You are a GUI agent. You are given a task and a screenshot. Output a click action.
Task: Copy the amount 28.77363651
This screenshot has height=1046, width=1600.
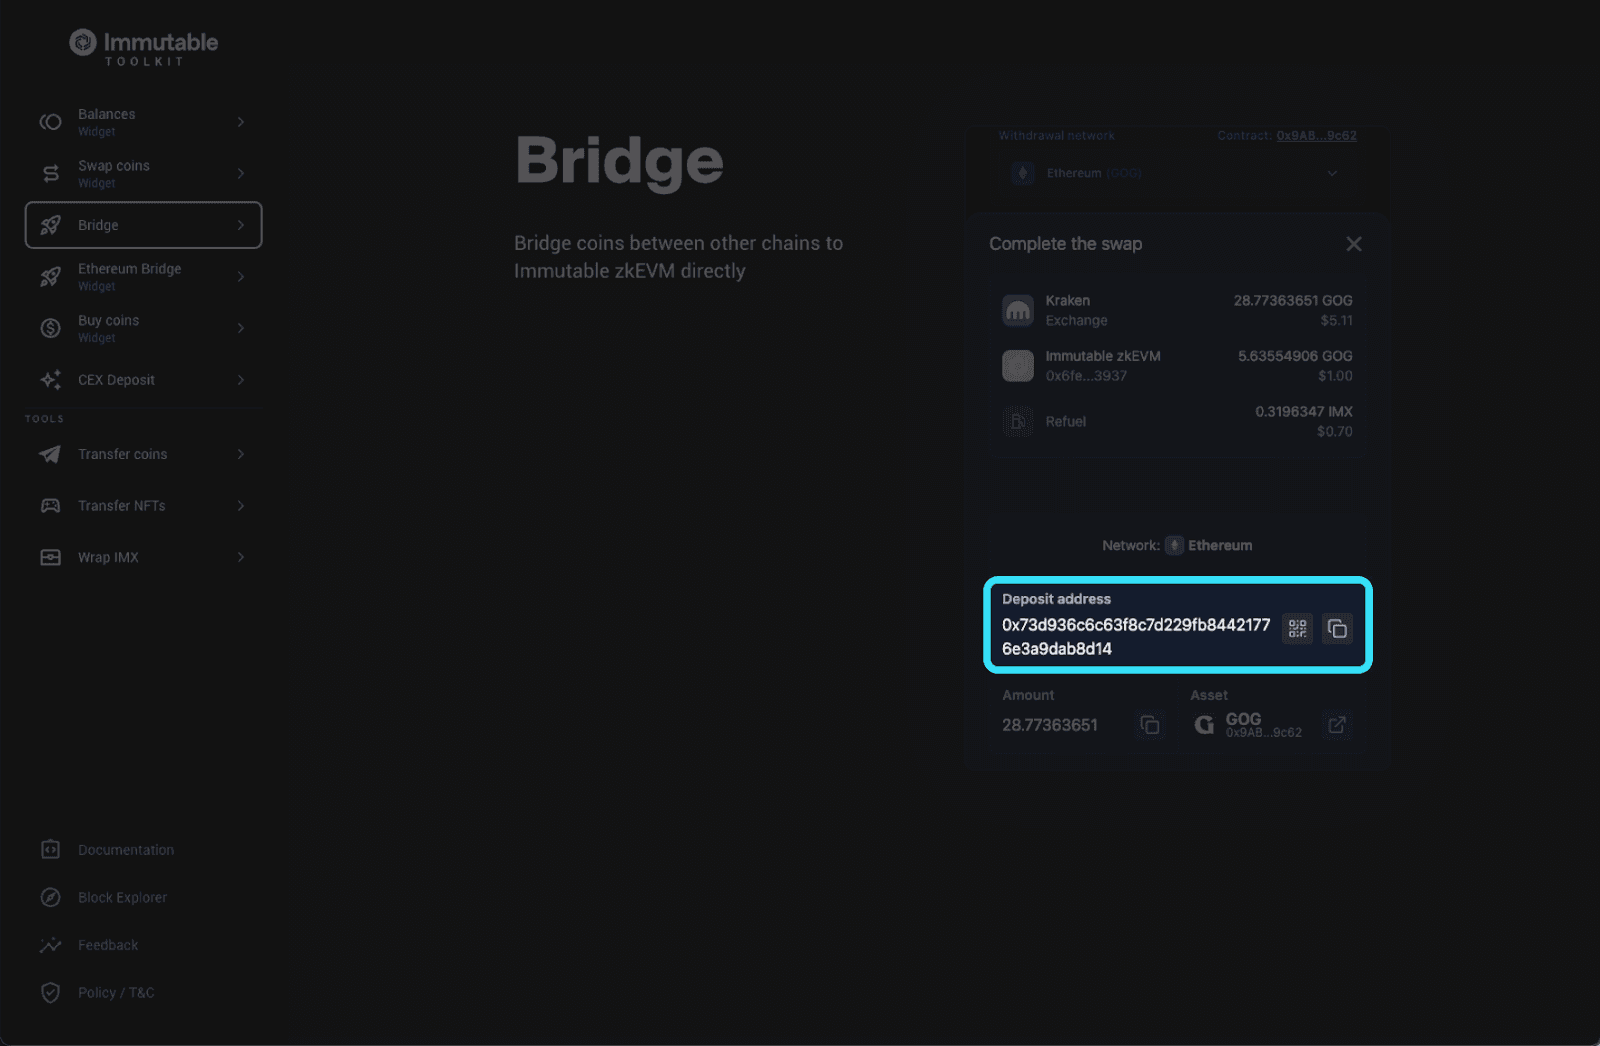click(x=1150, y=725)
